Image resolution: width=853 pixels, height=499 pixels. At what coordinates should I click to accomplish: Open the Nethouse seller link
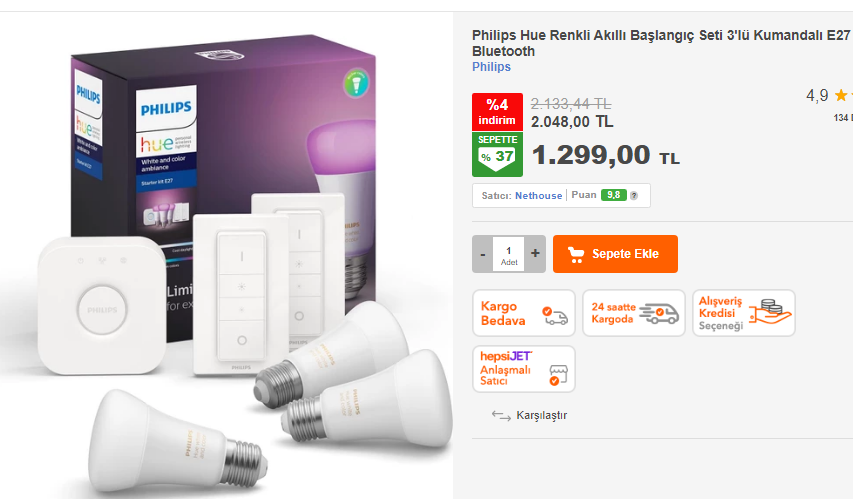pyautogui.click(x=539, y=195)
